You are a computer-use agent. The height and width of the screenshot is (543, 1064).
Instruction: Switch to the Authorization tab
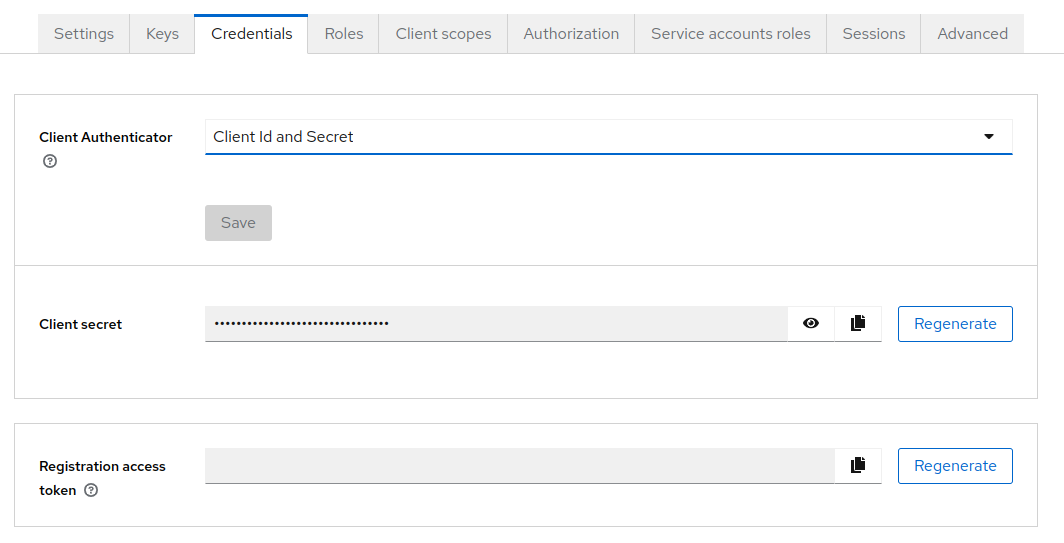(x=571, y=34)
